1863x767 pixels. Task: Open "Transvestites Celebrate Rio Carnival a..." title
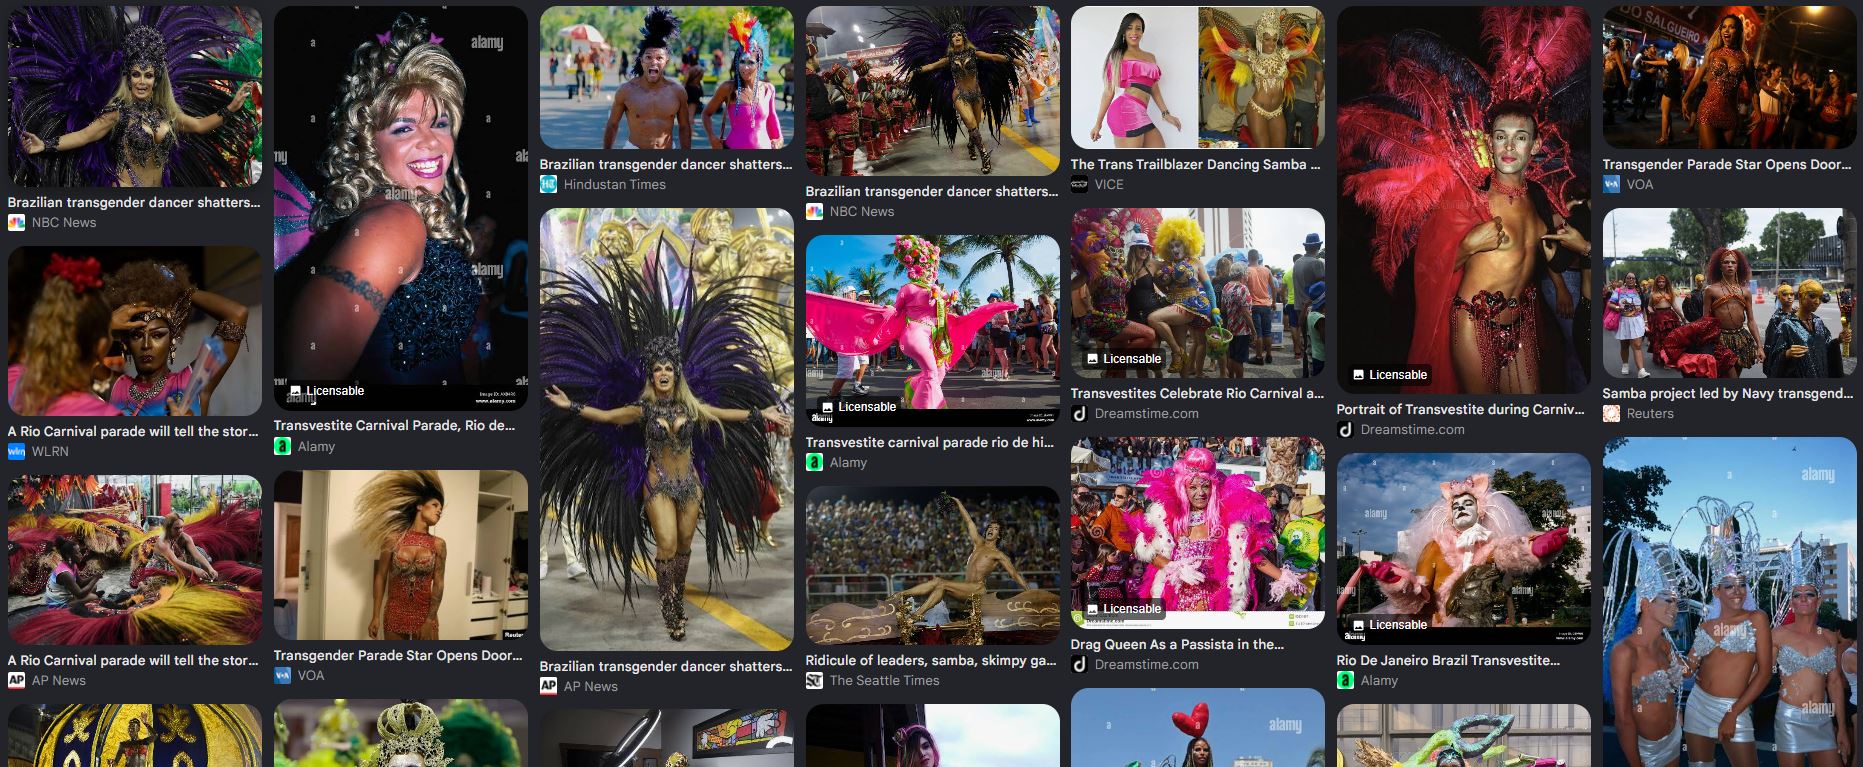point(1197,394)
